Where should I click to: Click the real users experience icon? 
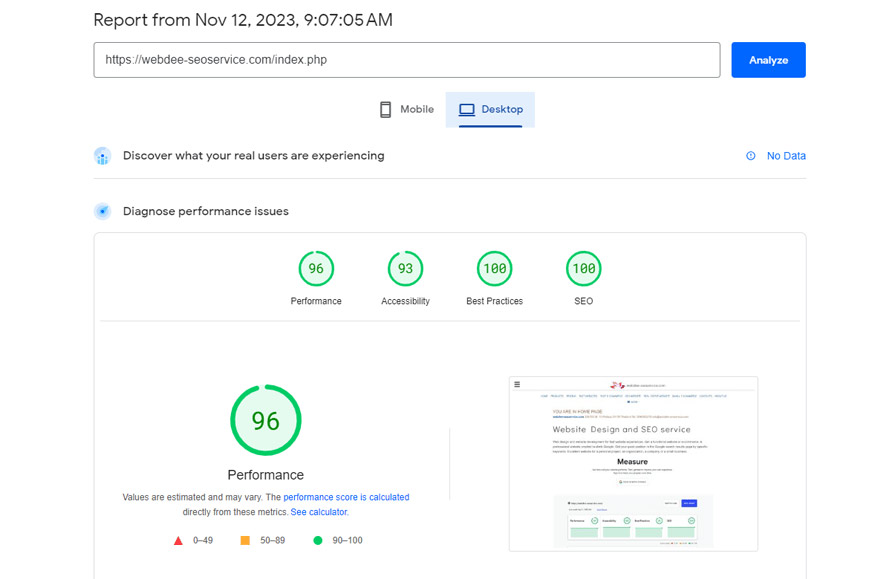[x=102, y=156]
